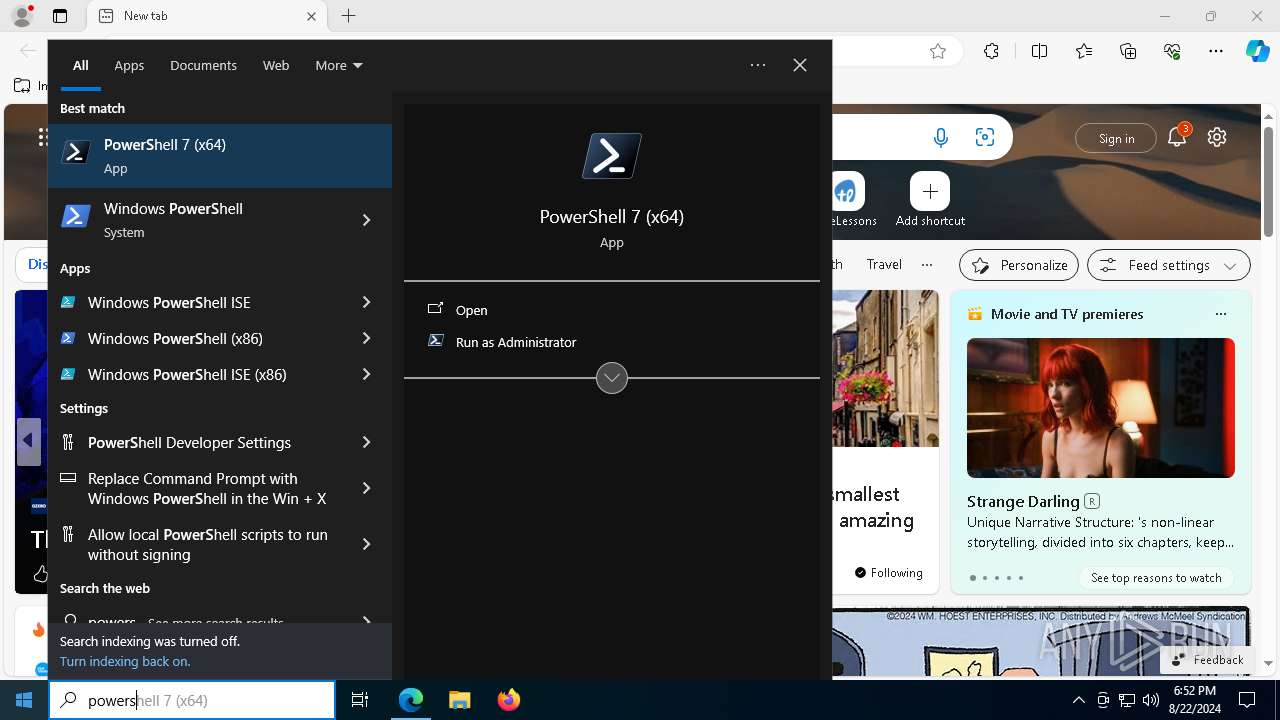Image resolution: width=1280 pixels, height=720 pixels.
Task: Expand Windows PowerShell ISE (x86) options arrow
Action: 367,374
